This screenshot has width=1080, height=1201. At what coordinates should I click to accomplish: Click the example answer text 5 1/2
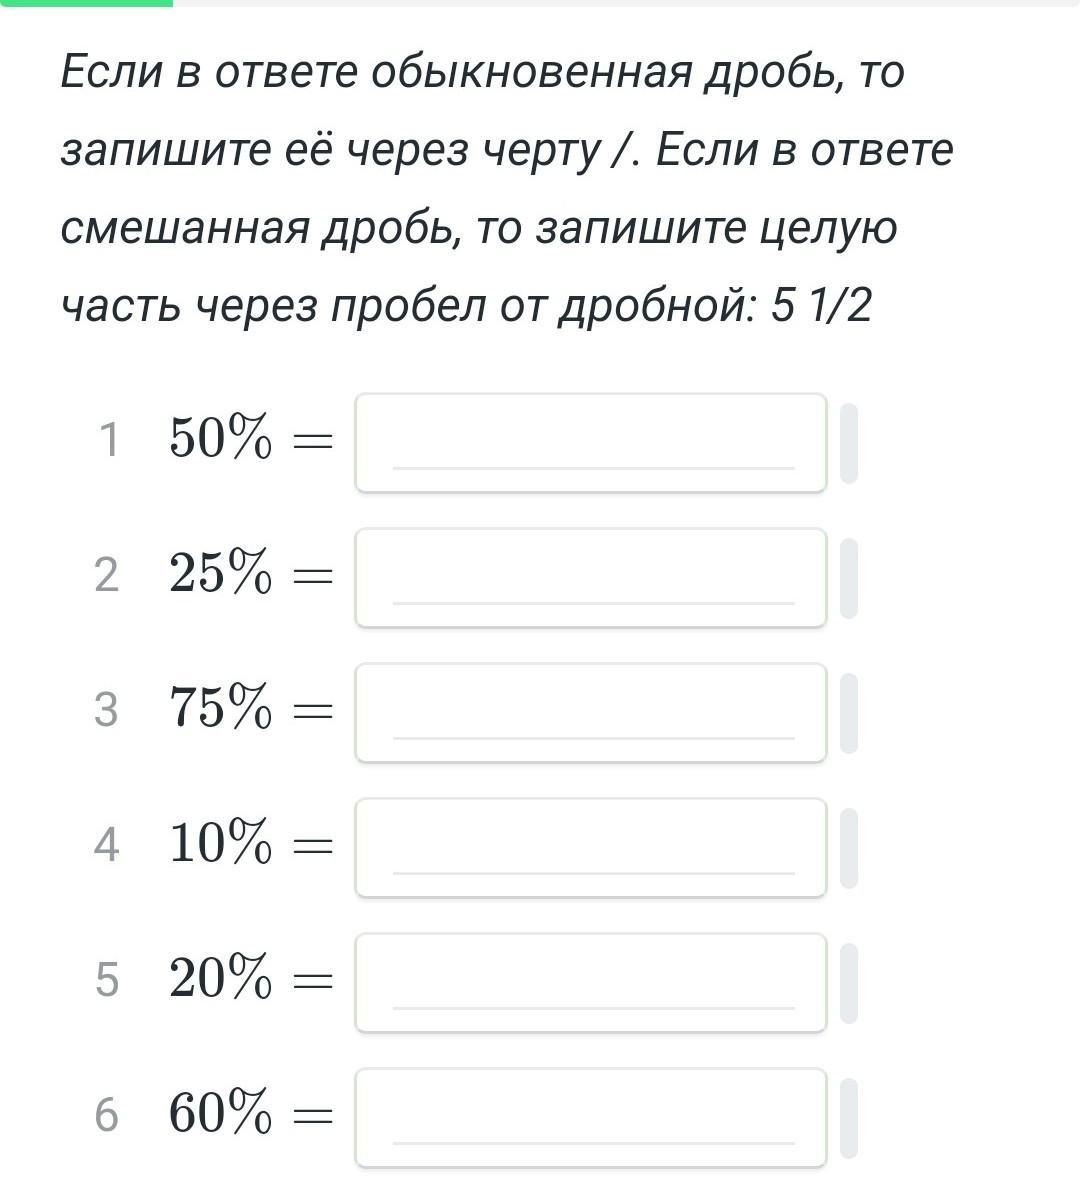(x=821, y=306)
